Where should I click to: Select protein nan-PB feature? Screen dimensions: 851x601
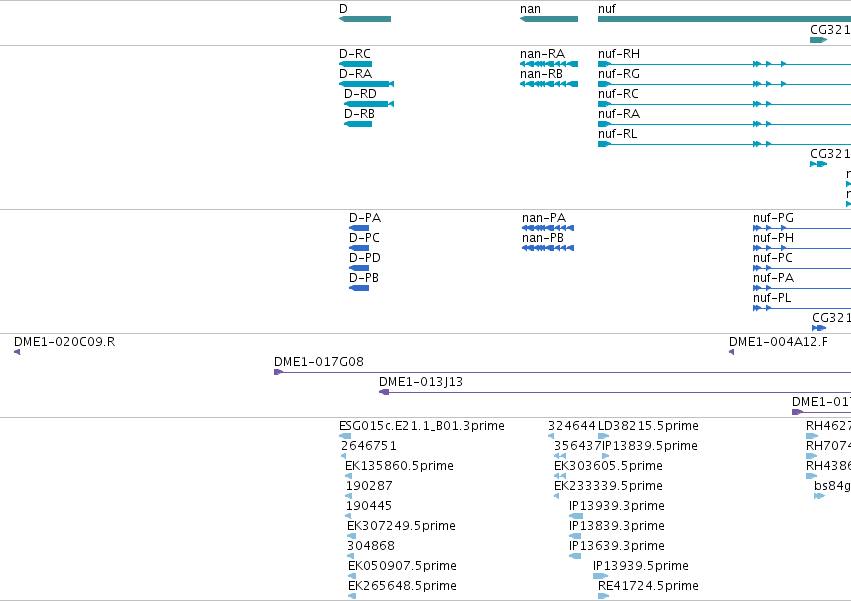coord(548,248)
